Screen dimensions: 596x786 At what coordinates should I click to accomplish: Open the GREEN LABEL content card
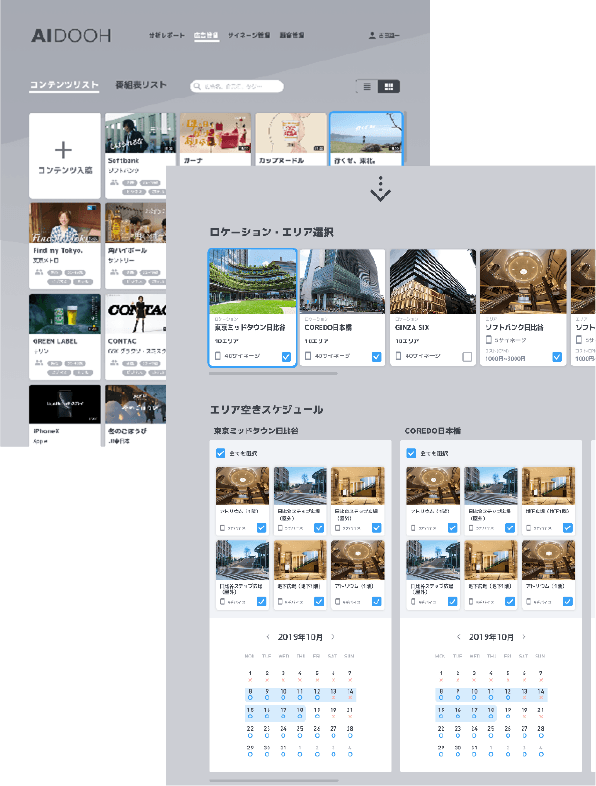click(65, 337)
